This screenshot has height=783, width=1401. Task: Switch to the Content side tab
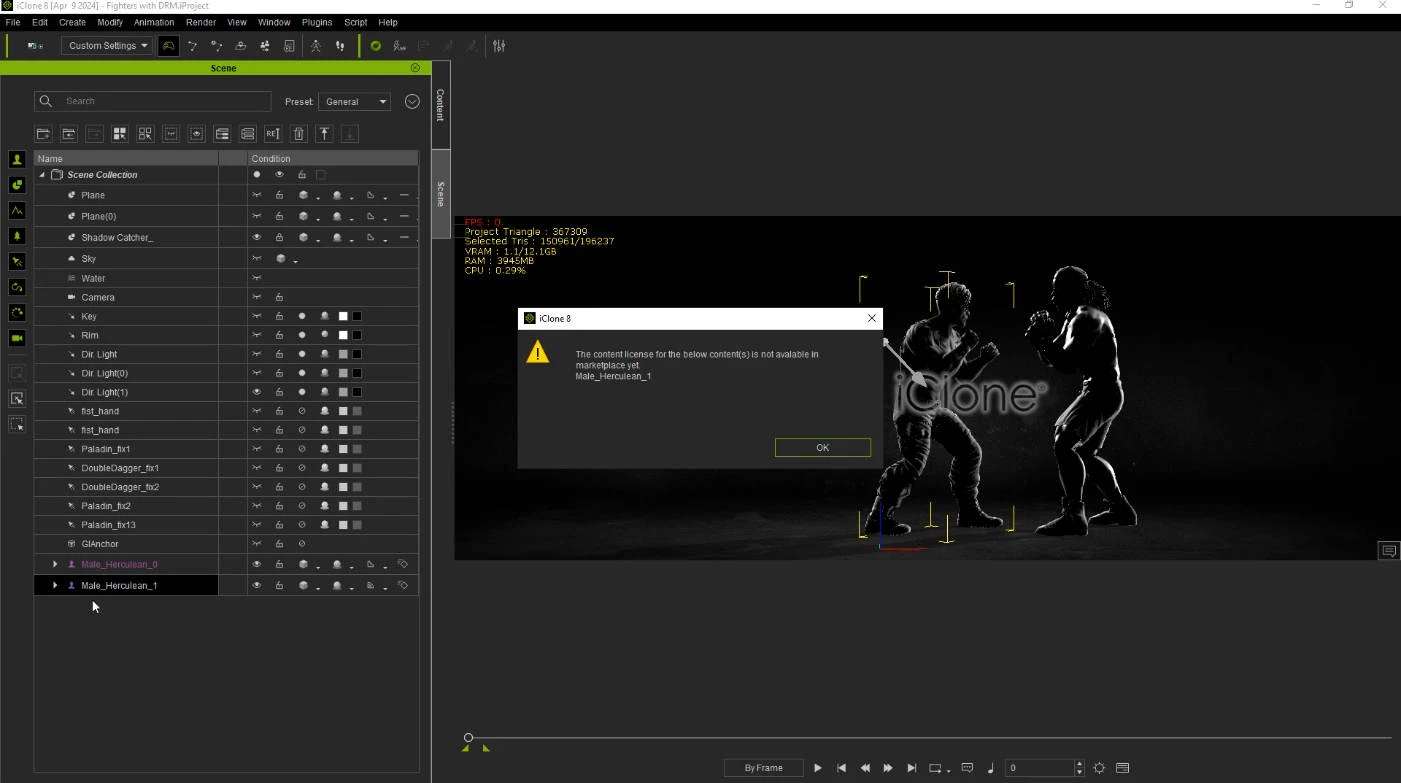point(440,105)
